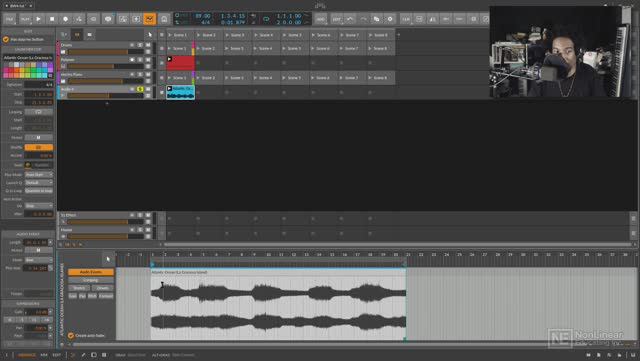Start playback with the transport Play button

[38, 19]
